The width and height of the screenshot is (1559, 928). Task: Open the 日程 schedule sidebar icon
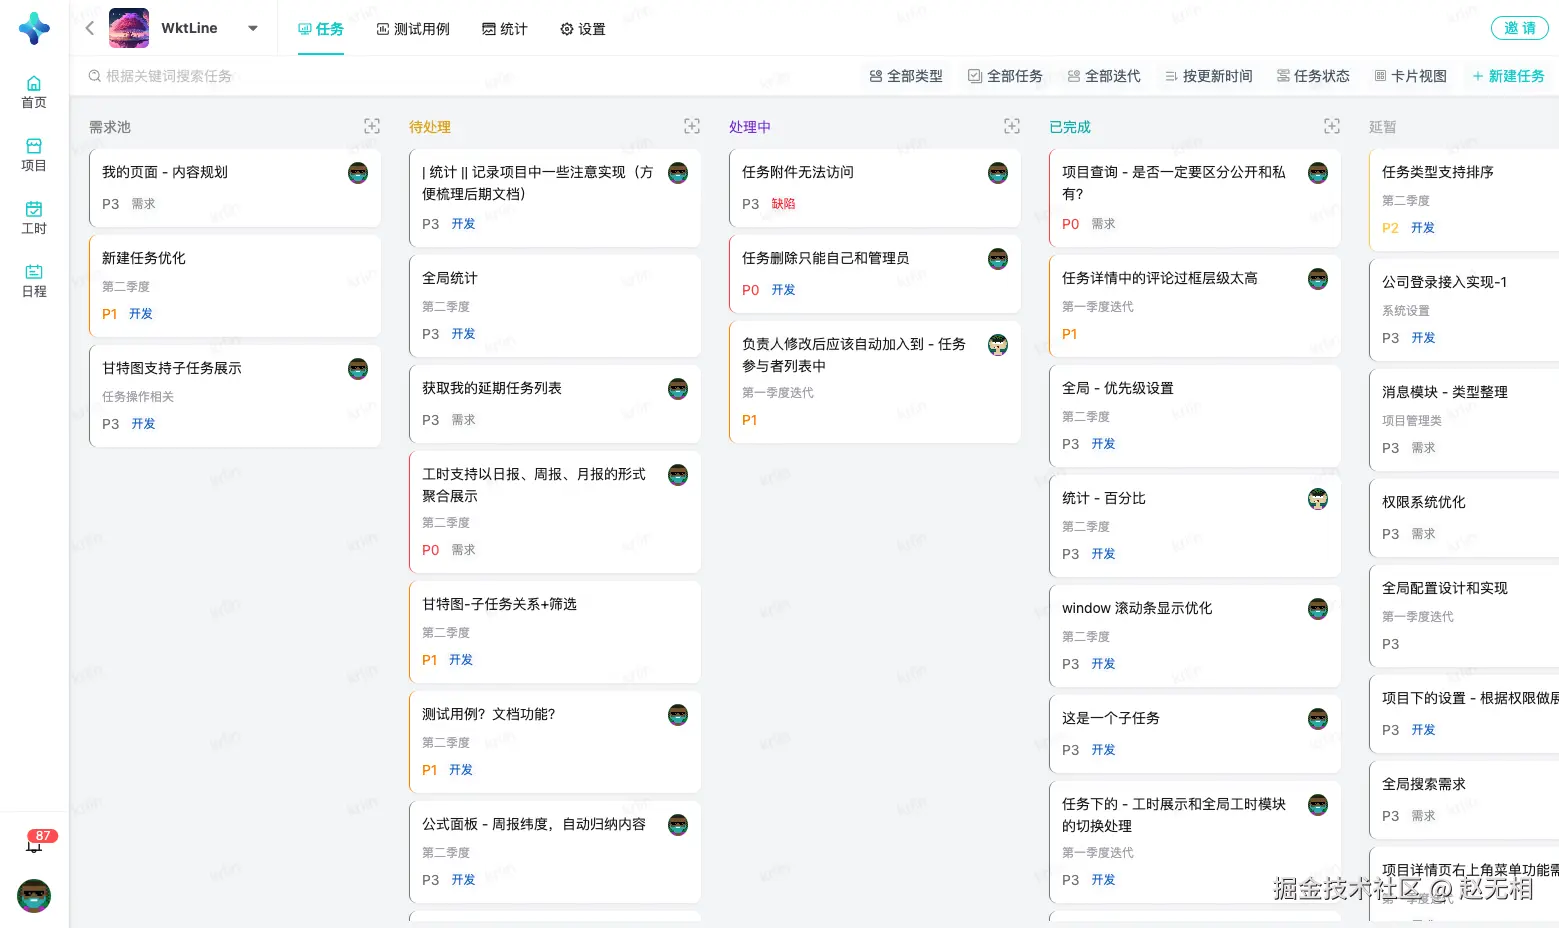[34, 280]
